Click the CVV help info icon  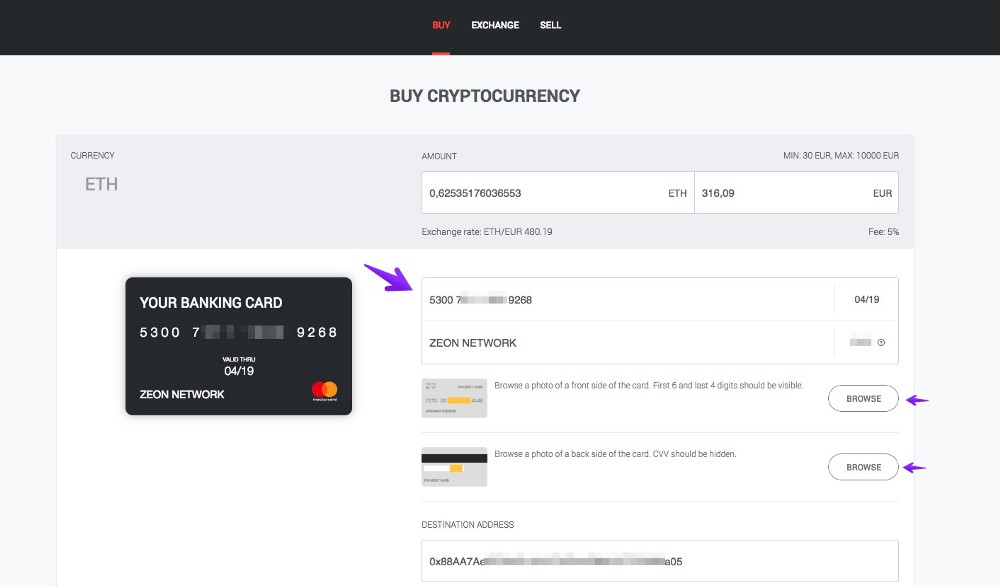click(x=881, y=343)
